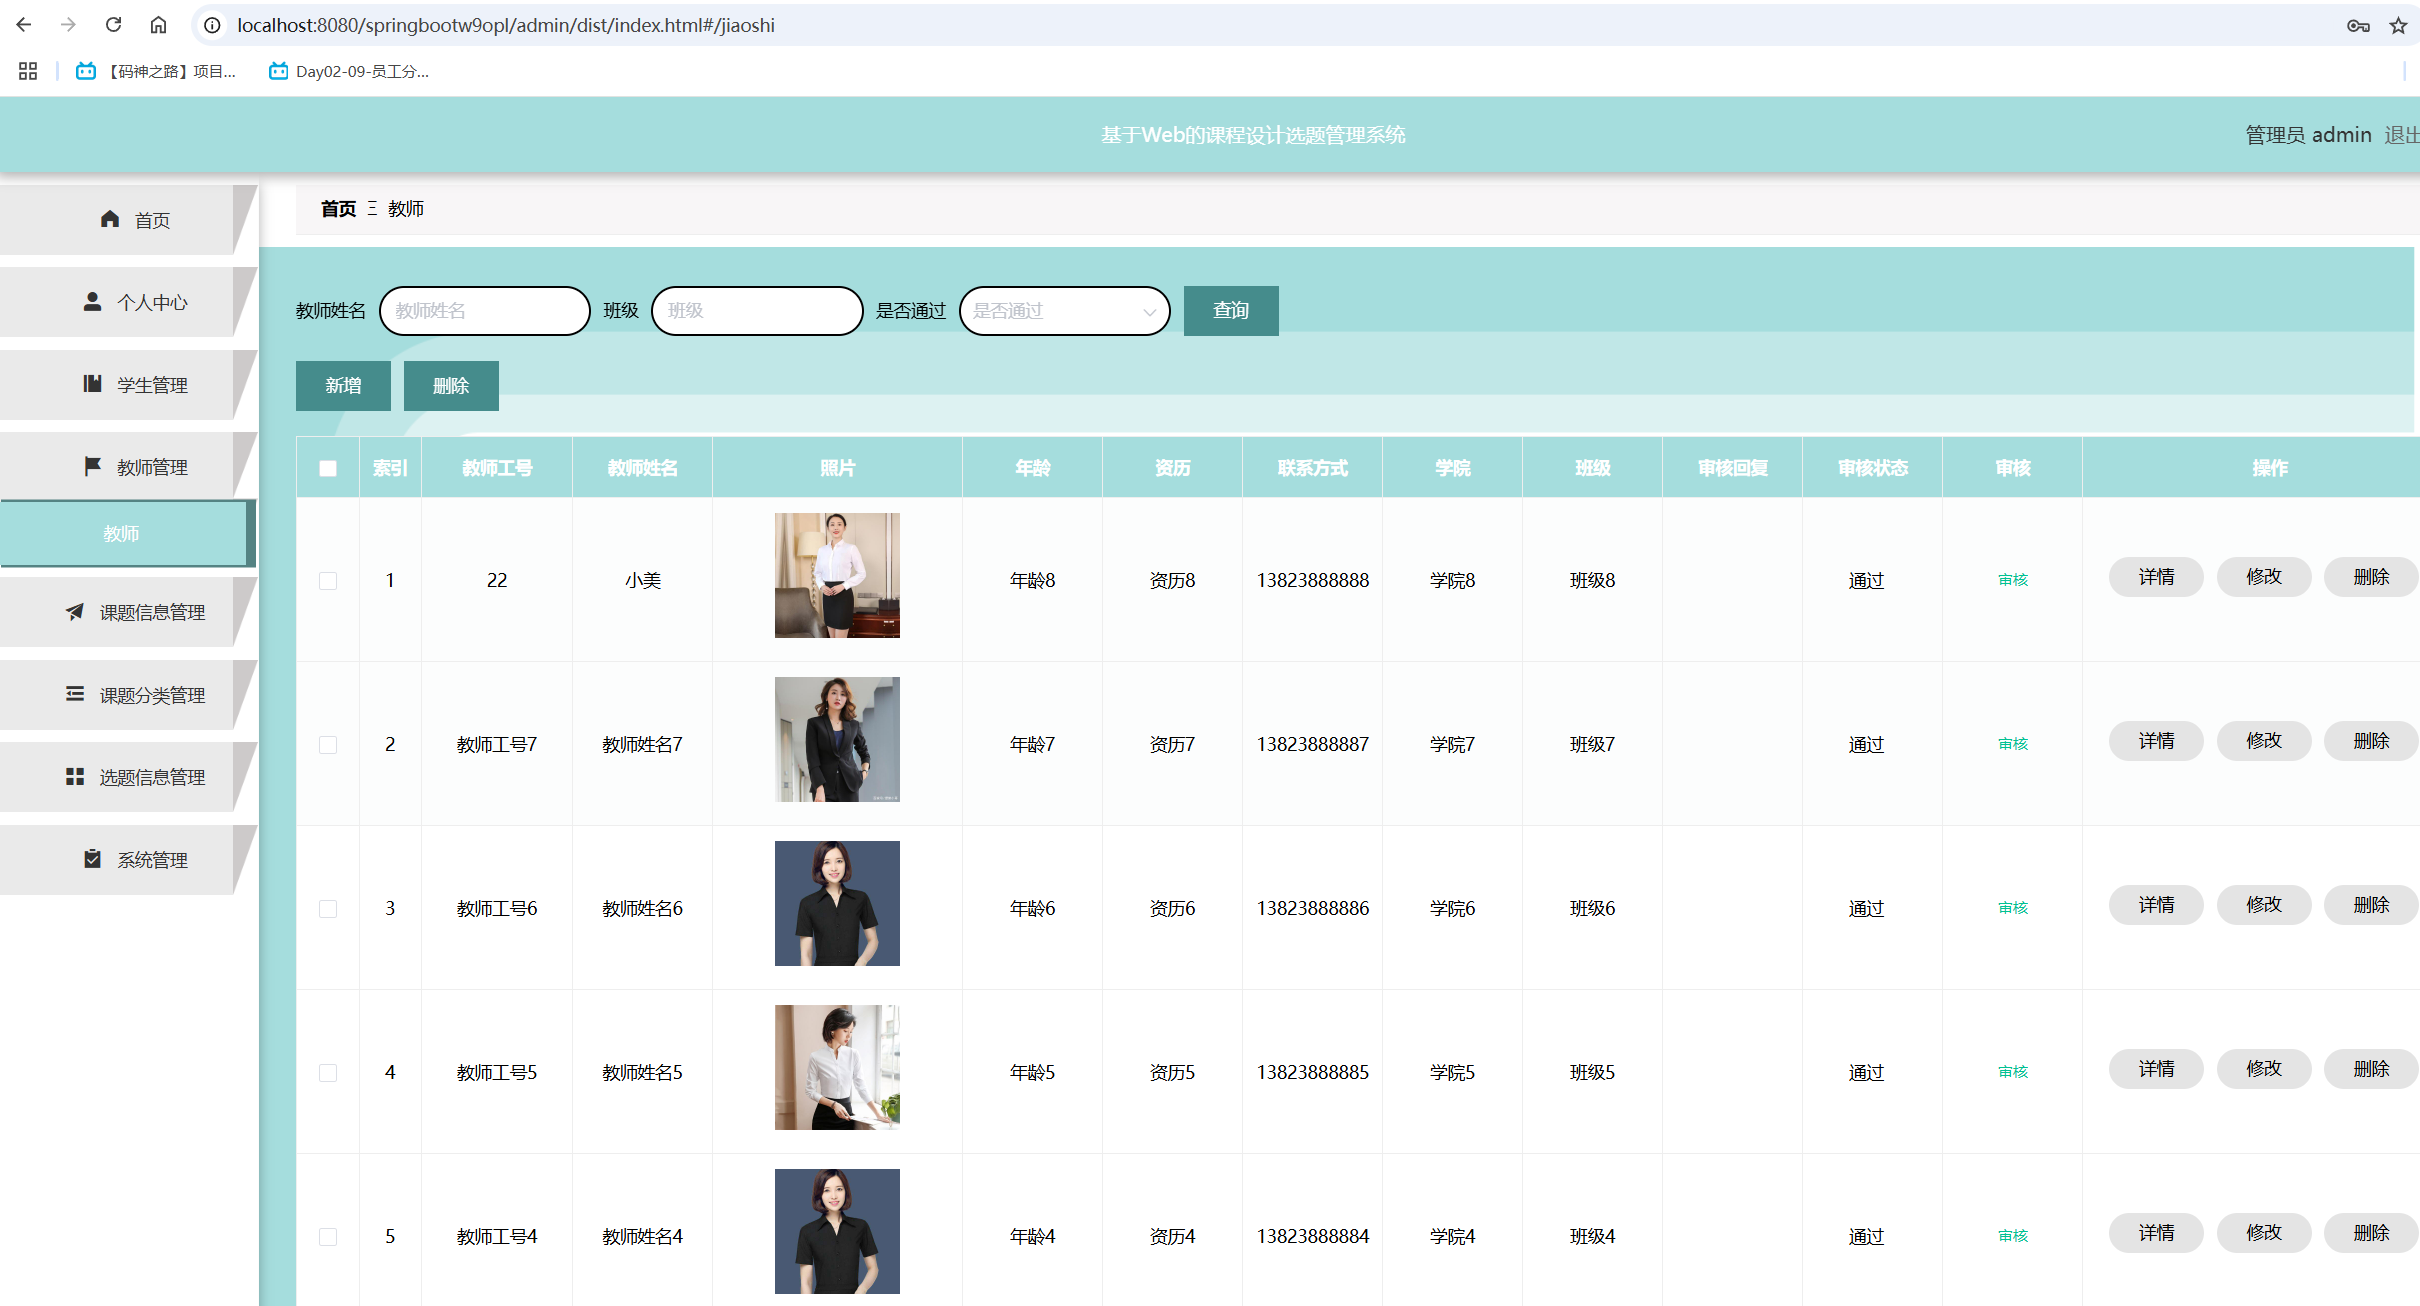
Task: Click the 删除 button beside 新增
Action: [451, 386]
